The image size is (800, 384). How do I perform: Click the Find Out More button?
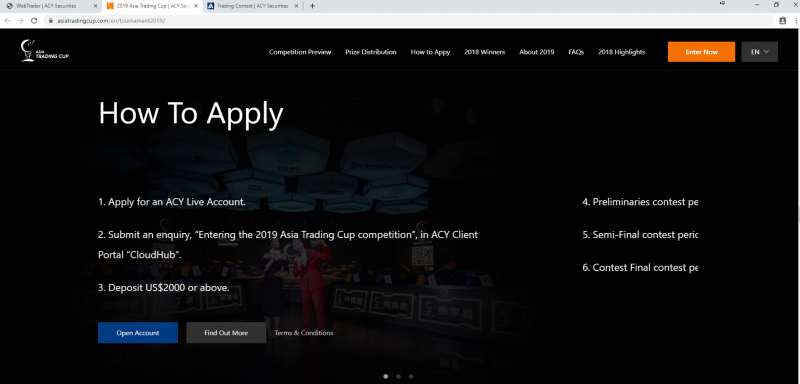point(226,332)
